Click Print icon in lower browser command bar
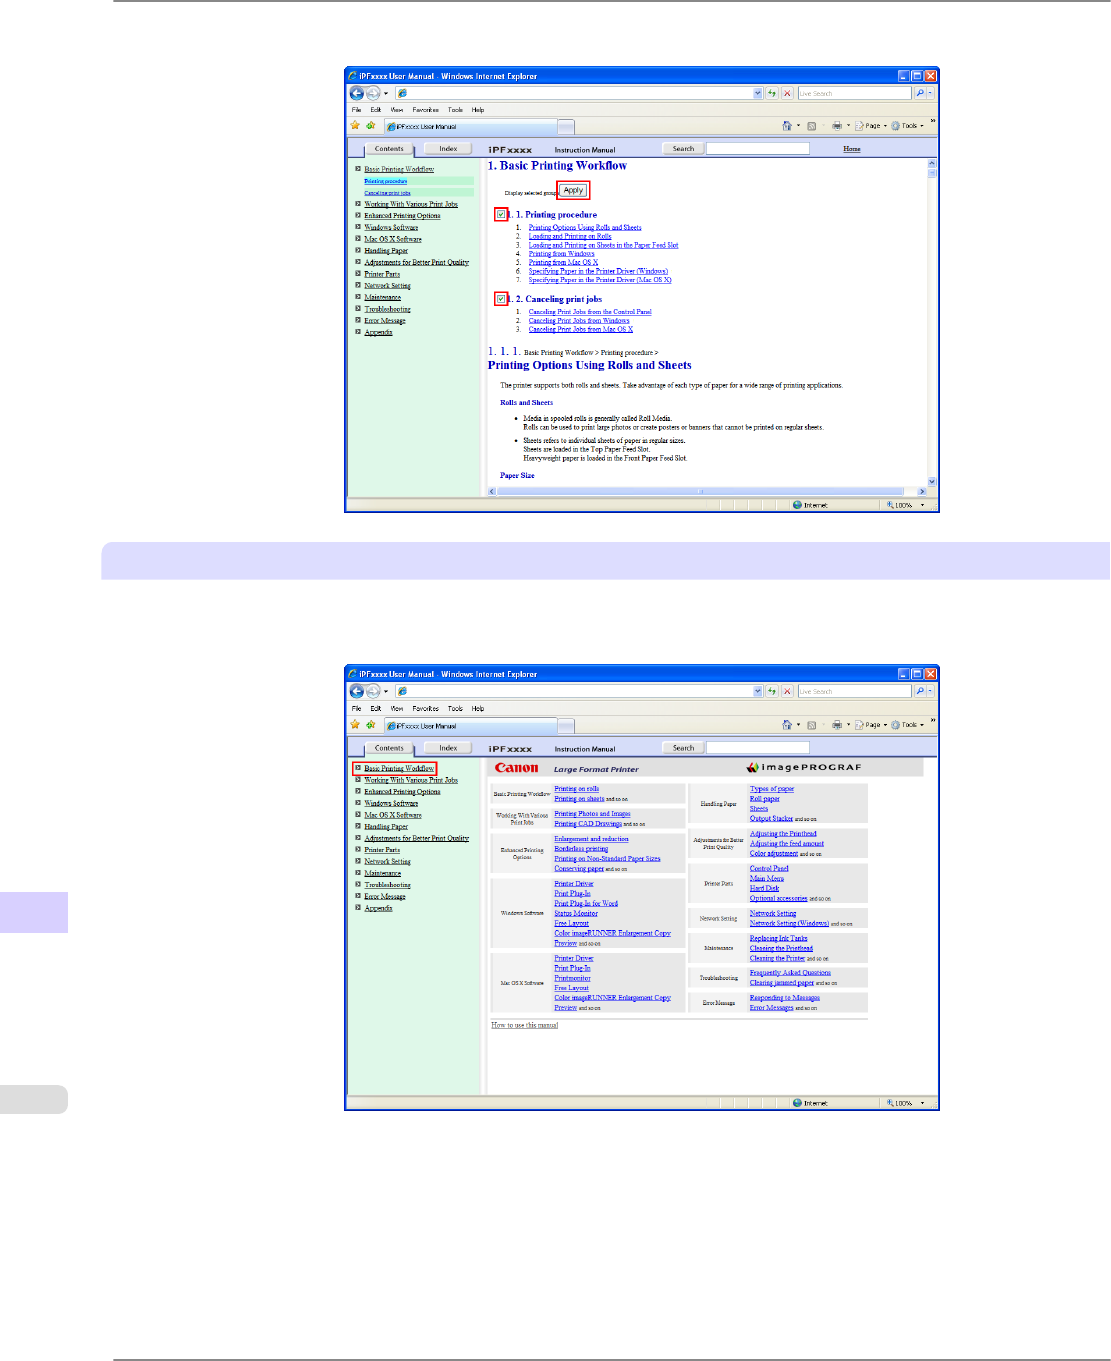The width and height of the screenshot is (1111, 1361). [x=836, y=725]
